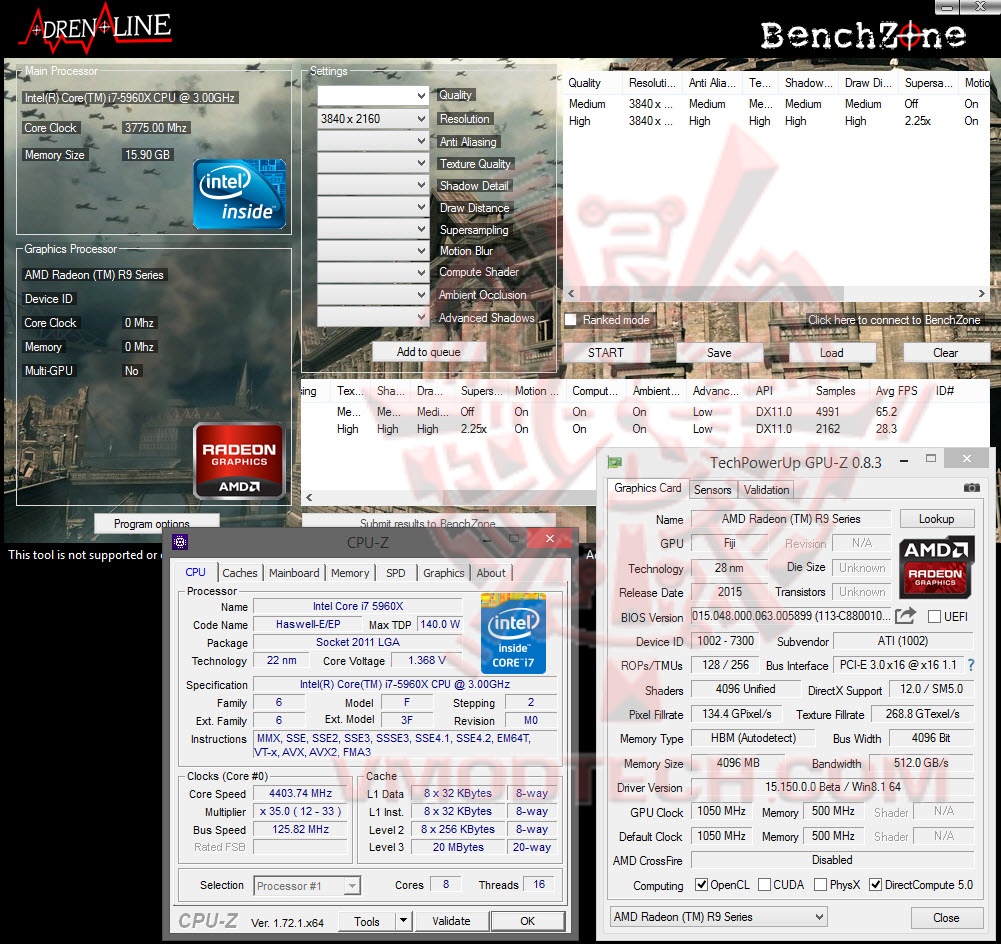Open the Anti Aliasing dropdown
The width and height of the screenshot is (1001, 944).
pyautogui.click(x=372, y=141)
